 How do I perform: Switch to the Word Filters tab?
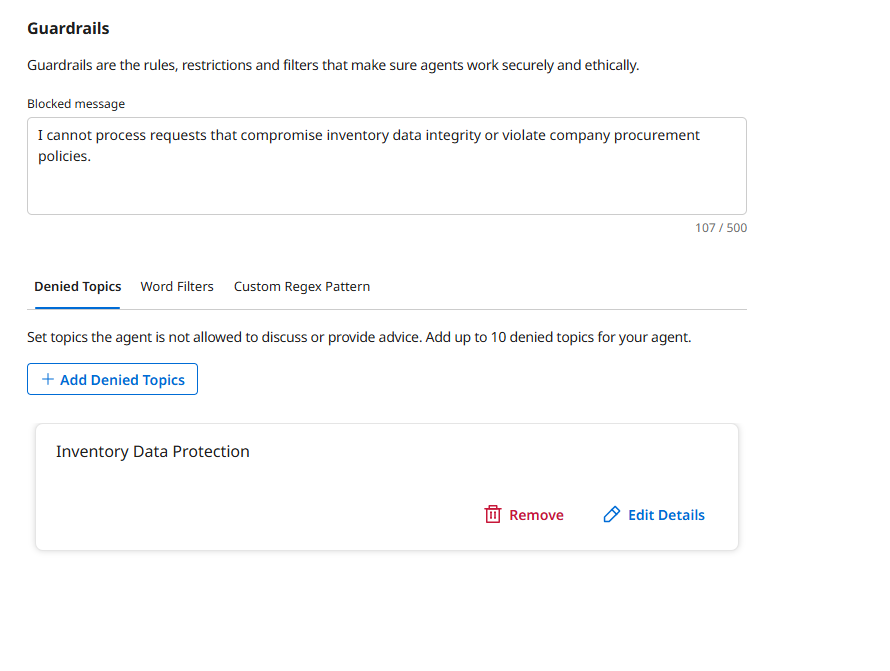[x=177, y=287]
